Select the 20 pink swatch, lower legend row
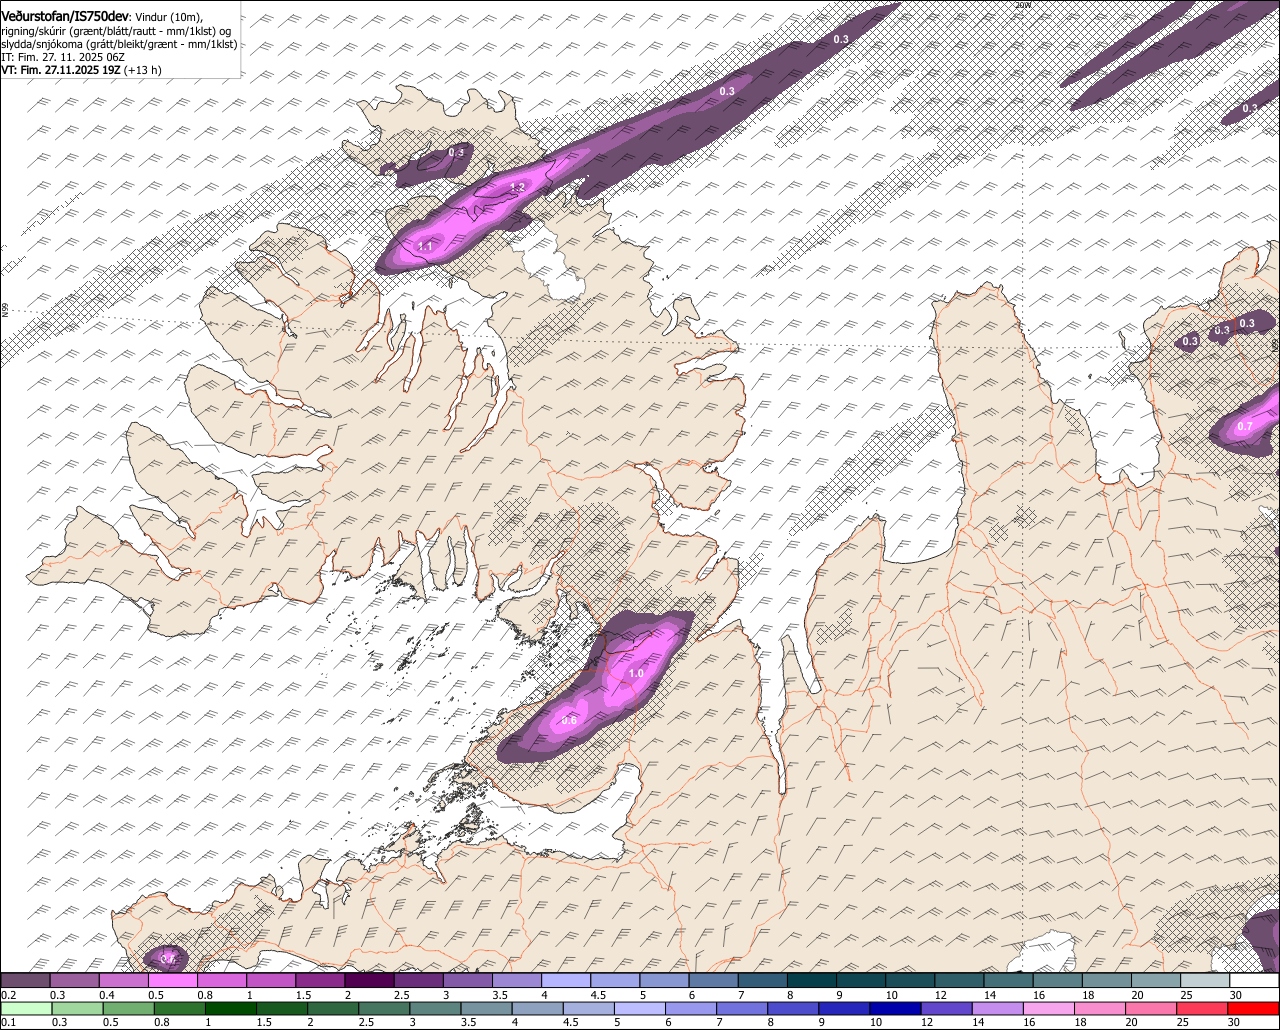 tap(1151, 1008)
